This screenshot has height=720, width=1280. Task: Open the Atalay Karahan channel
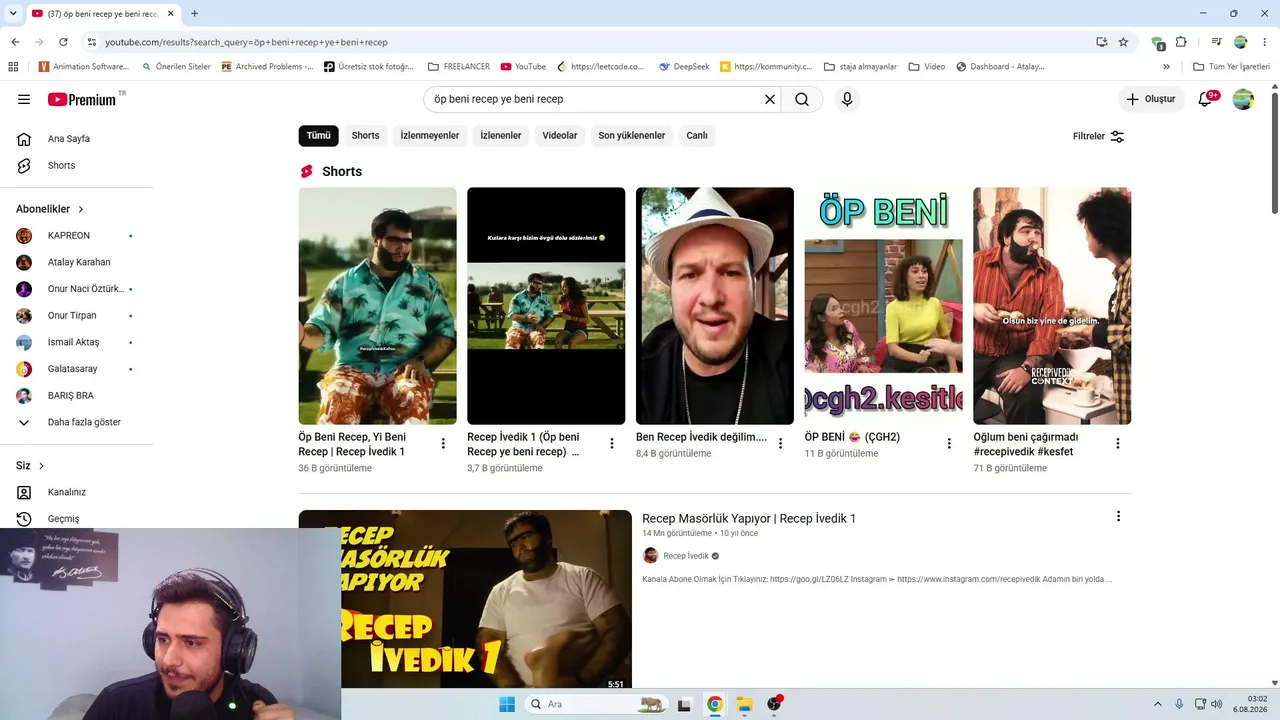77,262
